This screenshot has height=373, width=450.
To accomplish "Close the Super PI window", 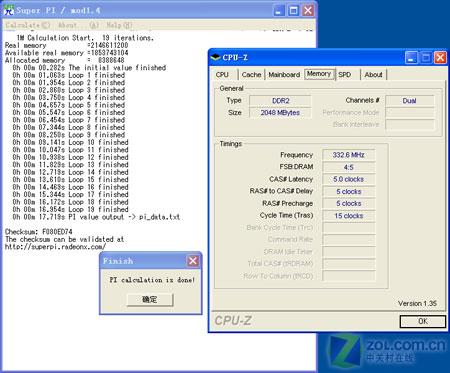I will 308,10.
